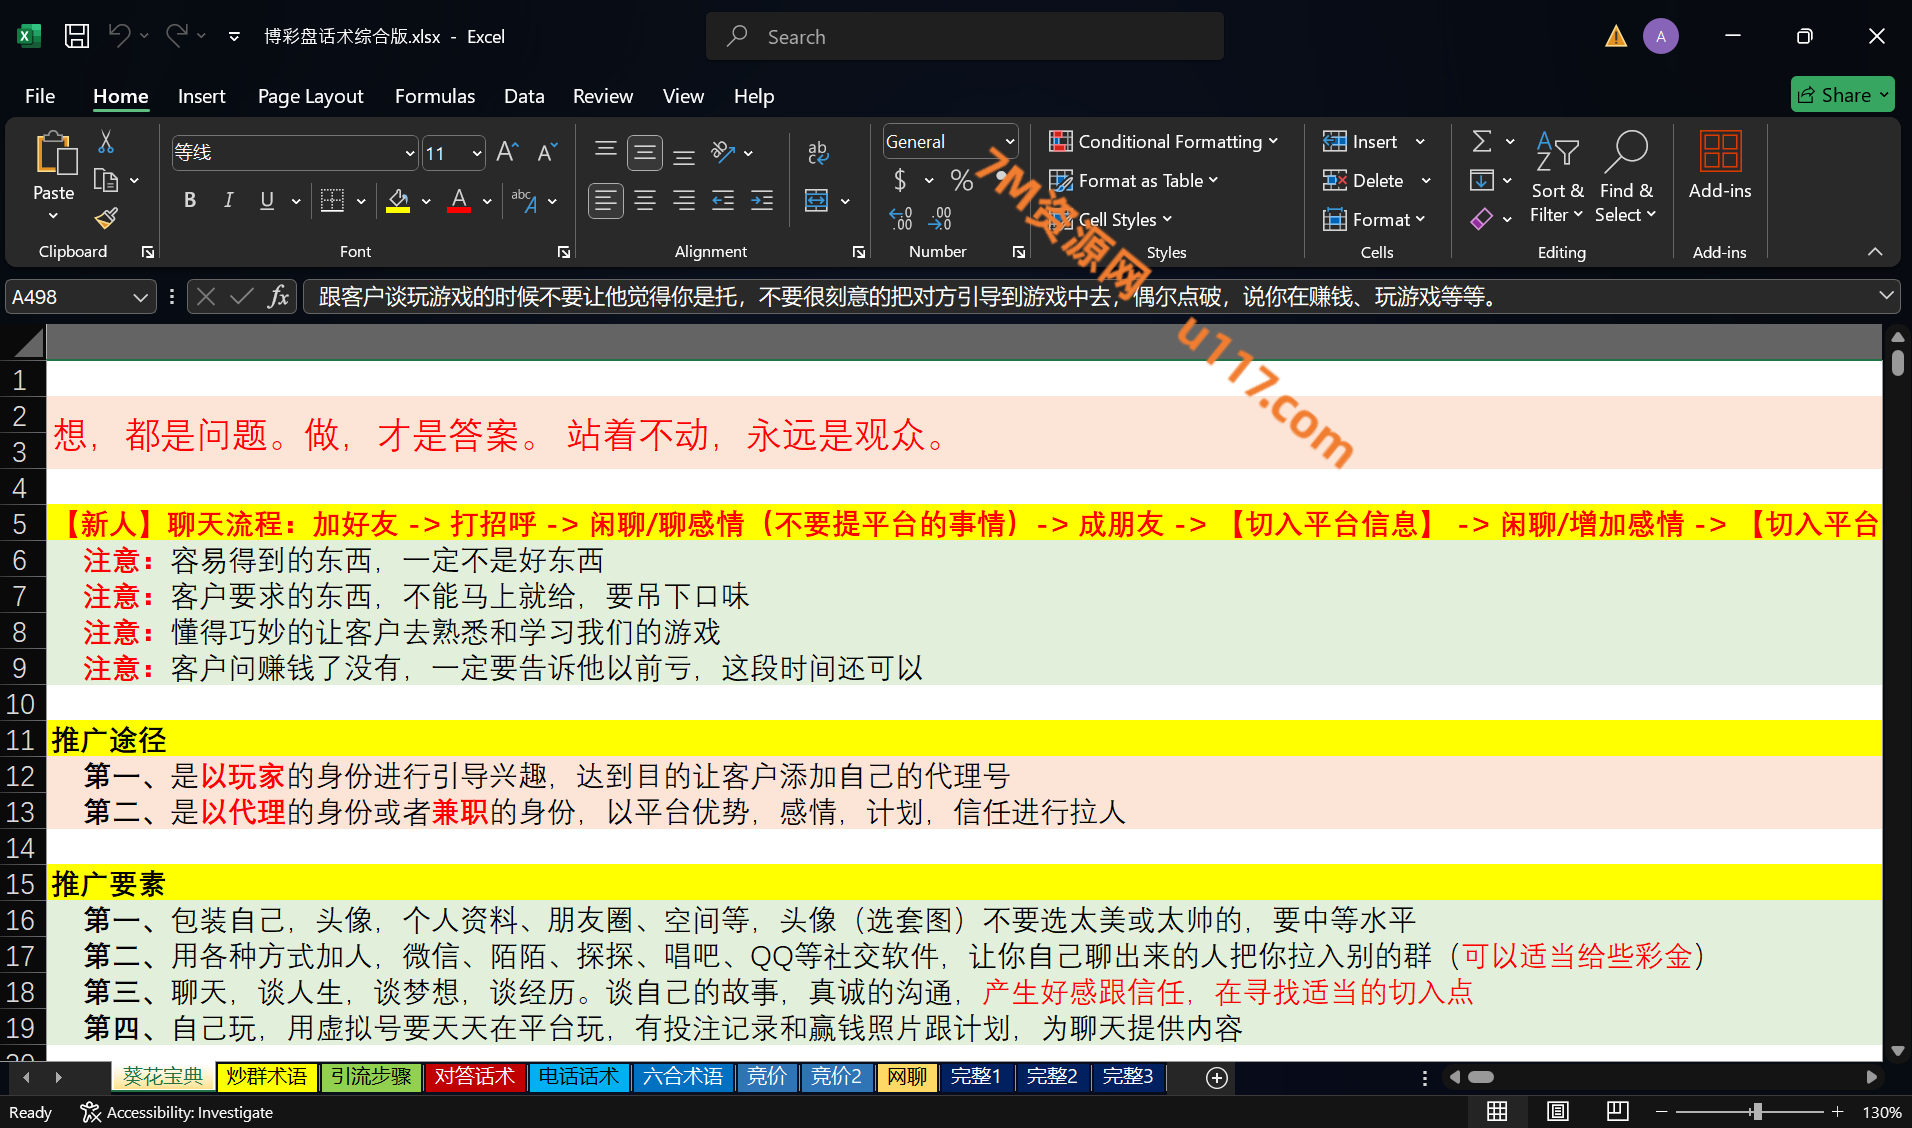The height and width of the screenshot is (1128, 1912).
Task: Click the Merge & Center icon
Action: 817,201
